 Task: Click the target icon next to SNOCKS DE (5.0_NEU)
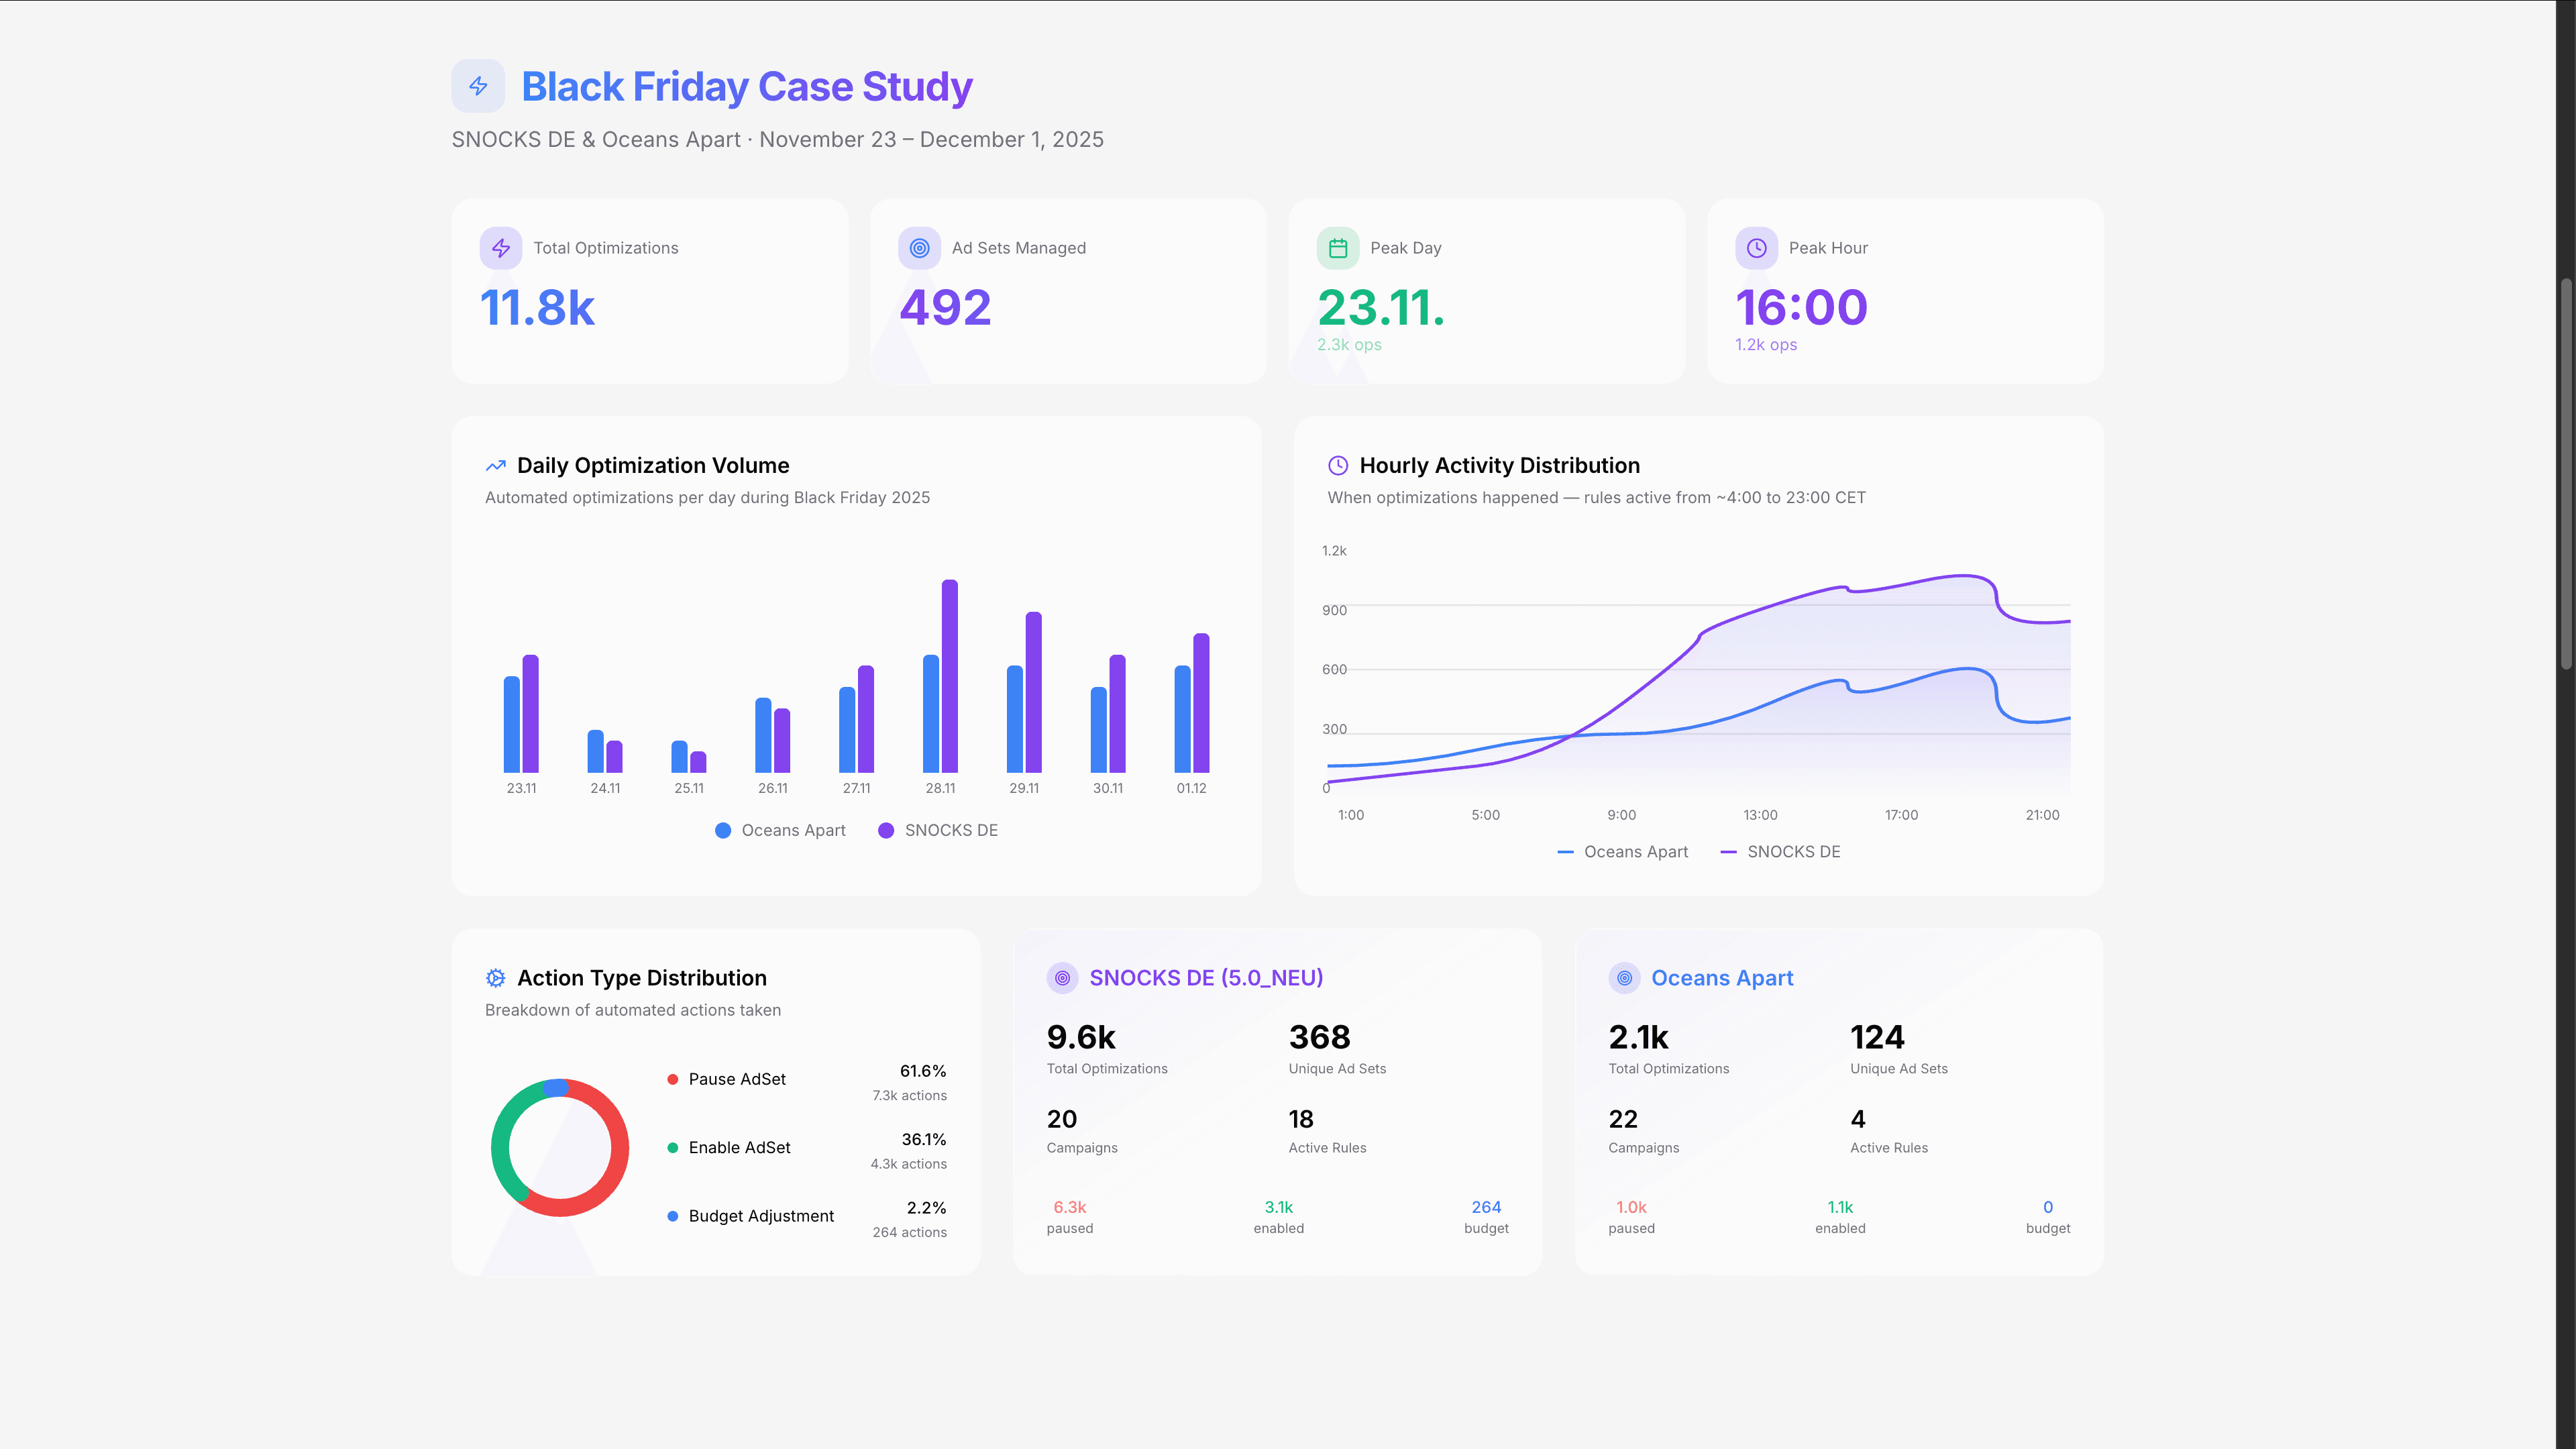click(x=1062, y=978)
